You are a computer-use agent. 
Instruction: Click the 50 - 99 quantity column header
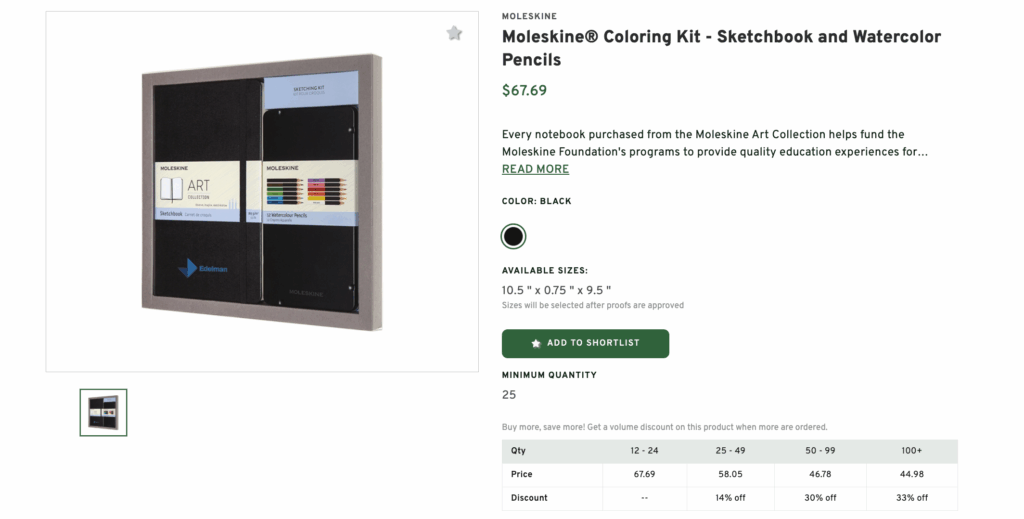click(x=822, y=451)
